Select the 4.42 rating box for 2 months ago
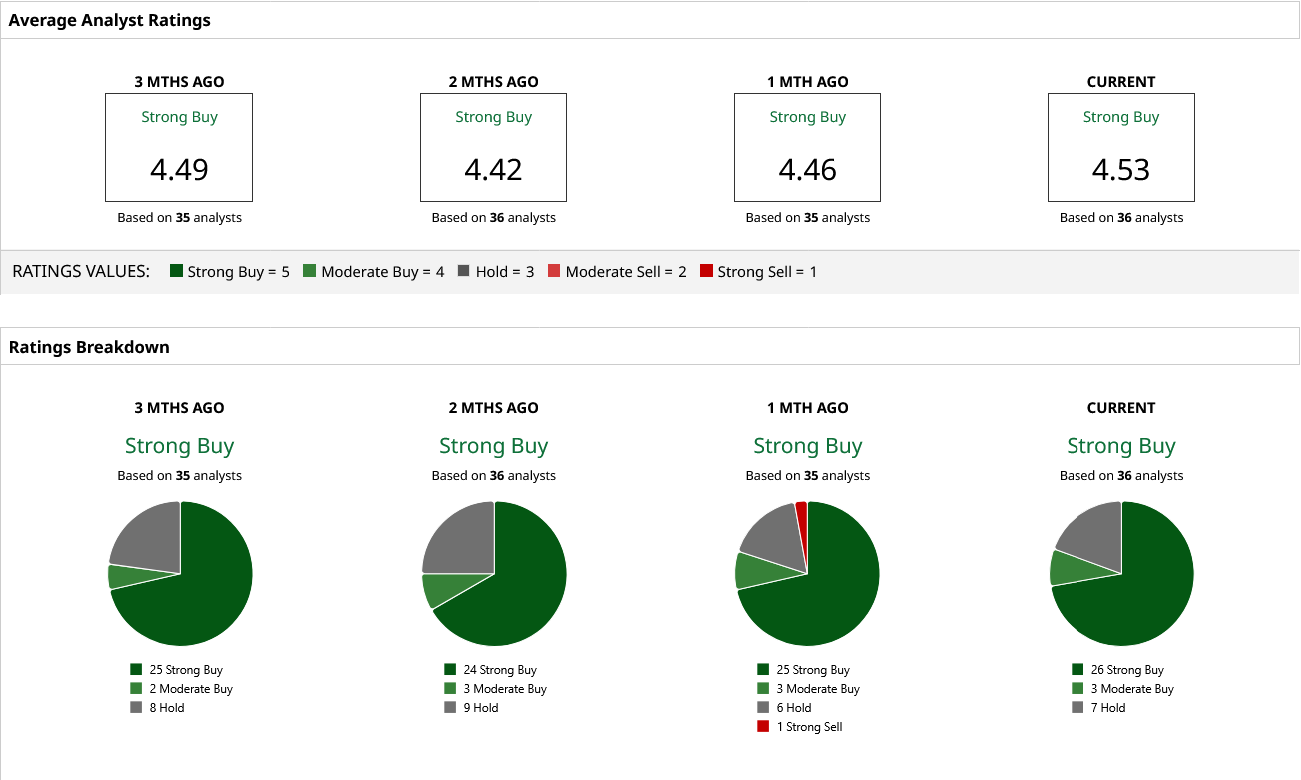1301x780 pixels. click(x=493, y=147)
